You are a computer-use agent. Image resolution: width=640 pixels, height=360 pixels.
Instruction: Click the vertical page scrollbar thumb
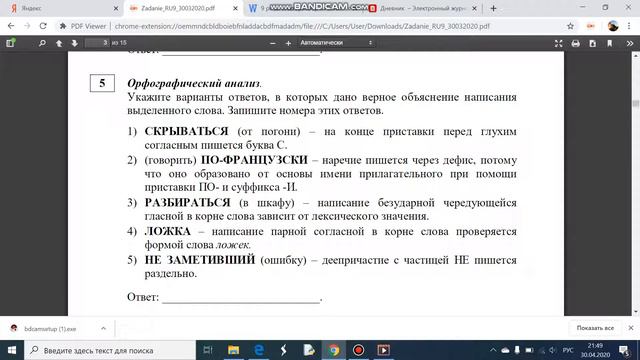point(636,103)
